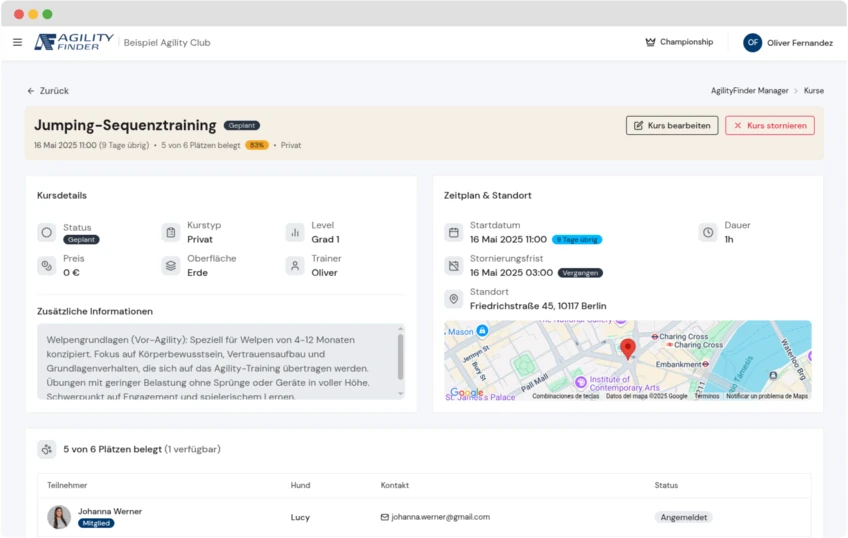The width and height of the screenshot is (848, 538).
Task: Click the red map marker pin
Action: 628,348
